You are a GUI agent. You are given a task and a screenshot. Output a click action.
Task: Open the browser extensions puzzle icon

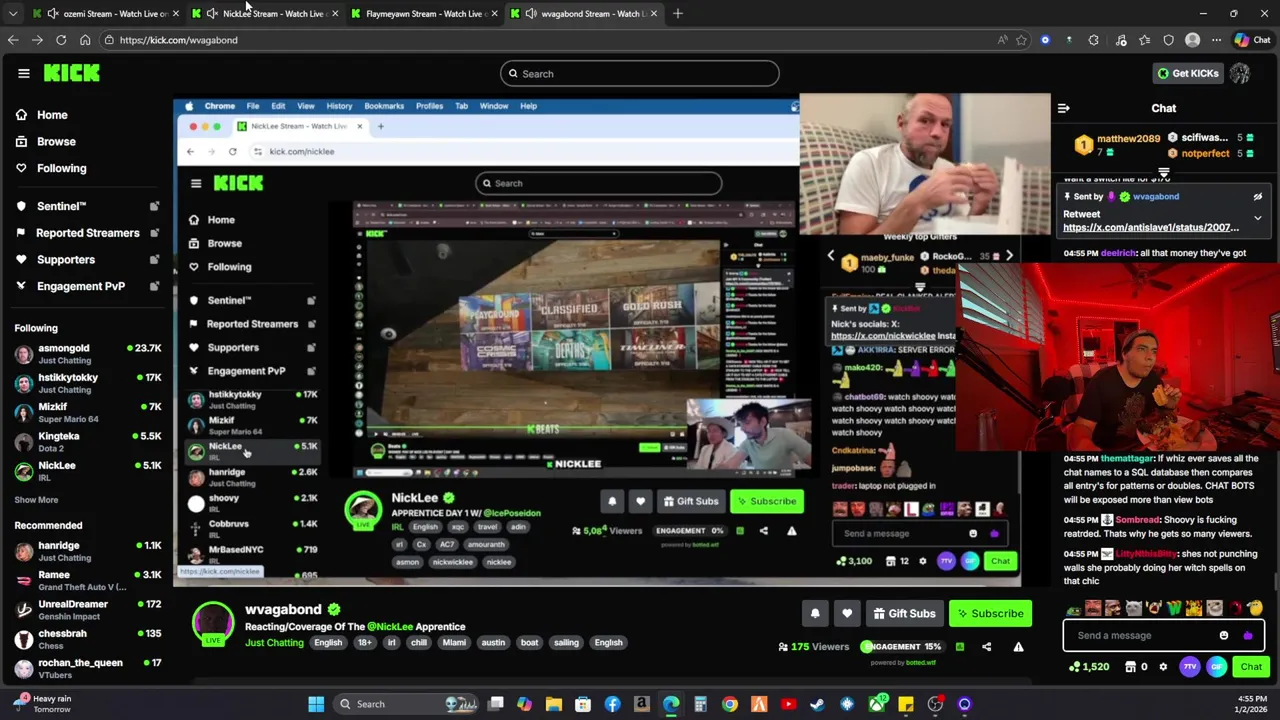1093,40
